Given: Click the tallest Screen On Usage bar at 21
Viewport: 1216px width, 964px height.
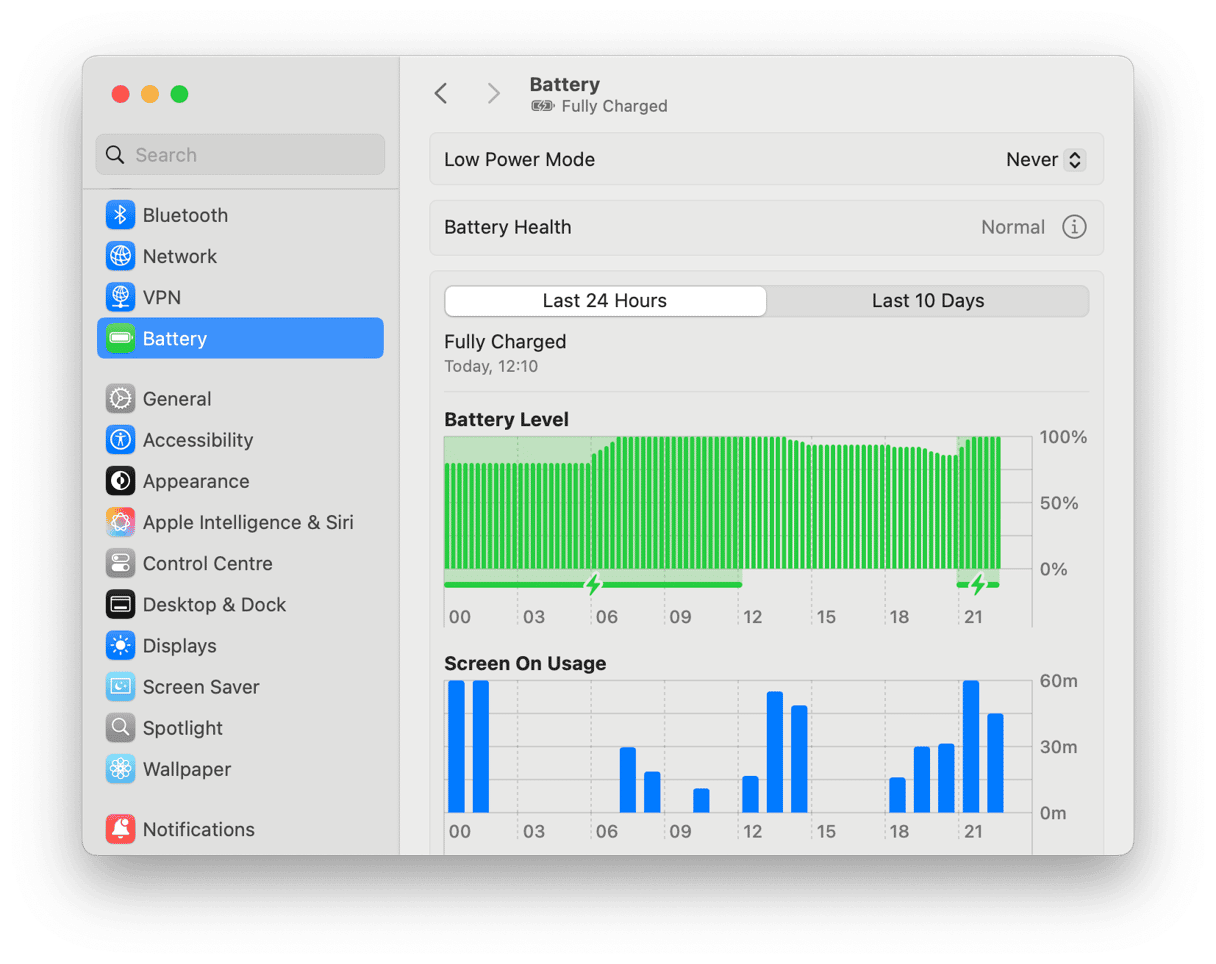Looking at the screenshot, I should (x=970, y=746).
